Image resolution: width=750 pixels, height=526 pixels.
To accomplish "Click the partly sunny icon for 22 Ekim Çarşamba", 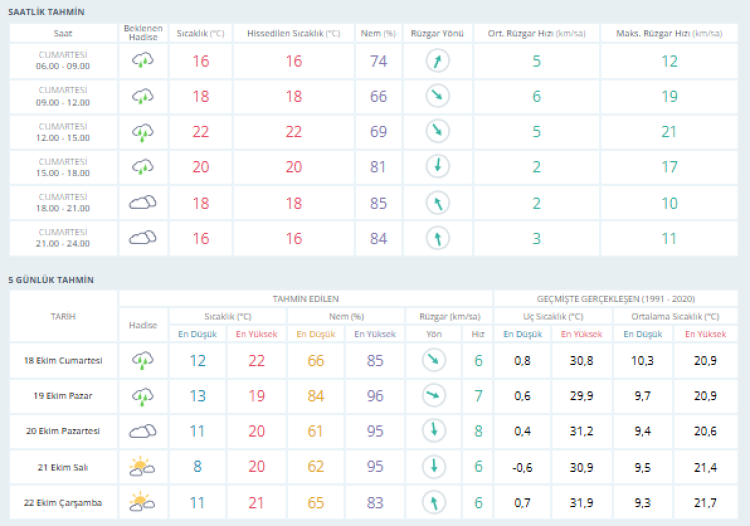I will (143, 501).
